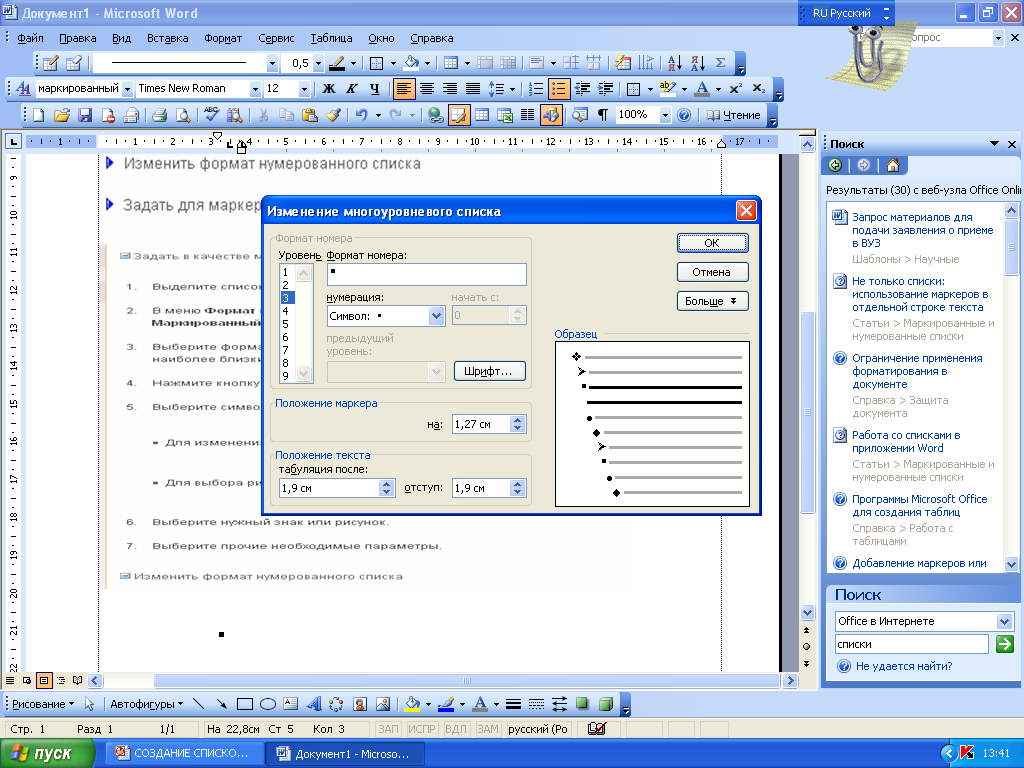This screenshot has width=1024, height=768.
Task: Select the Insert WordArt icon
Action: click(x=313, y=703)
